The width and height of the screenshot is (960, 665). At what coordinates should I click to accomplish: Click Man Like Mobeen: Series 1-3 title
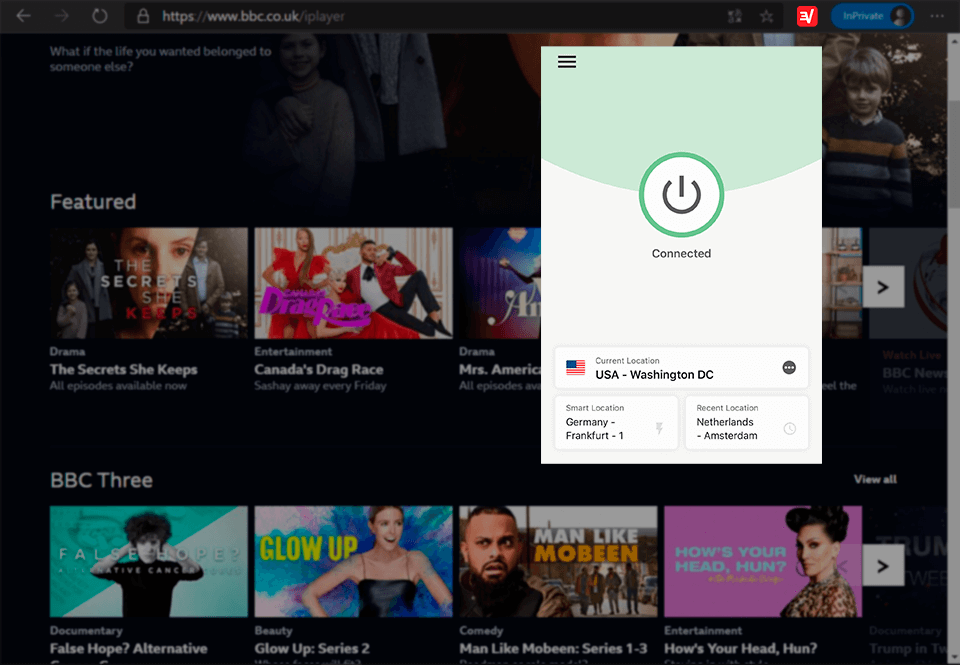pyautogui.click(x=553, y=648)
